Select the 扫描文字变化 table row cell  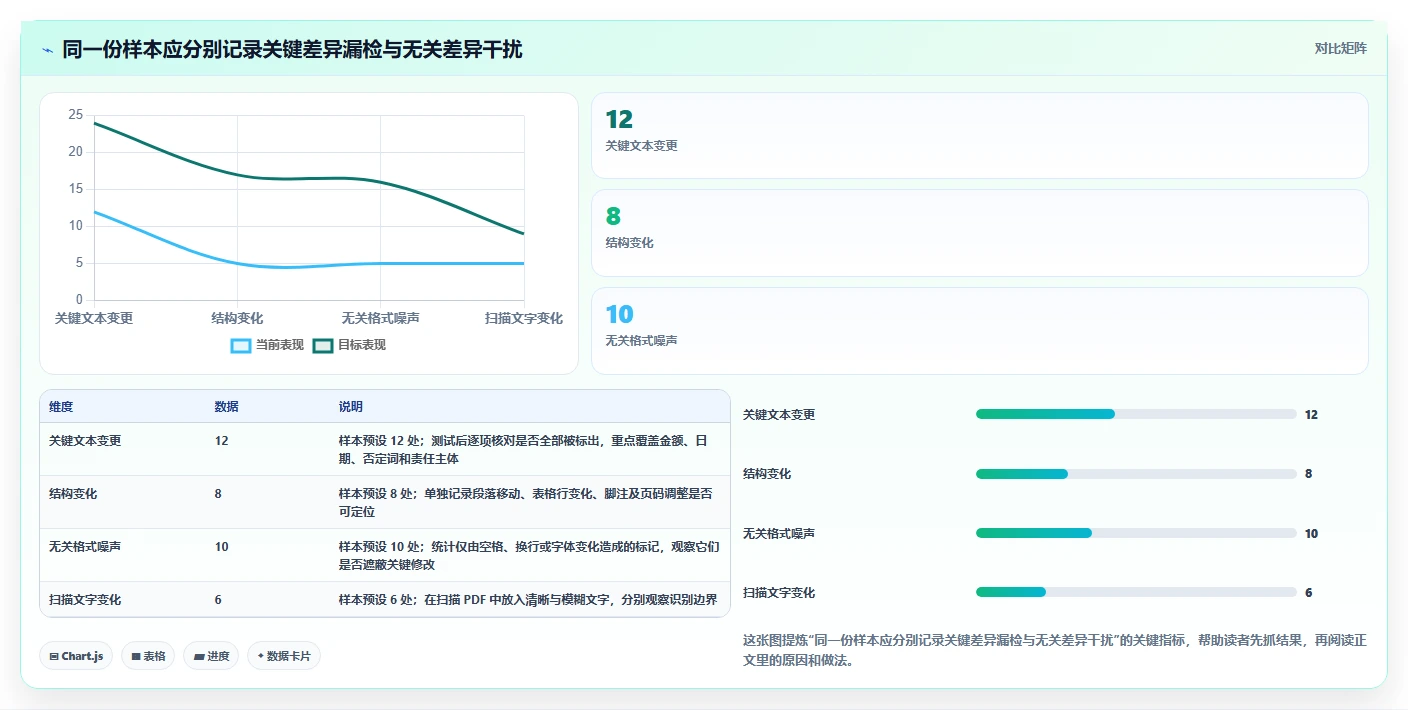85,600
